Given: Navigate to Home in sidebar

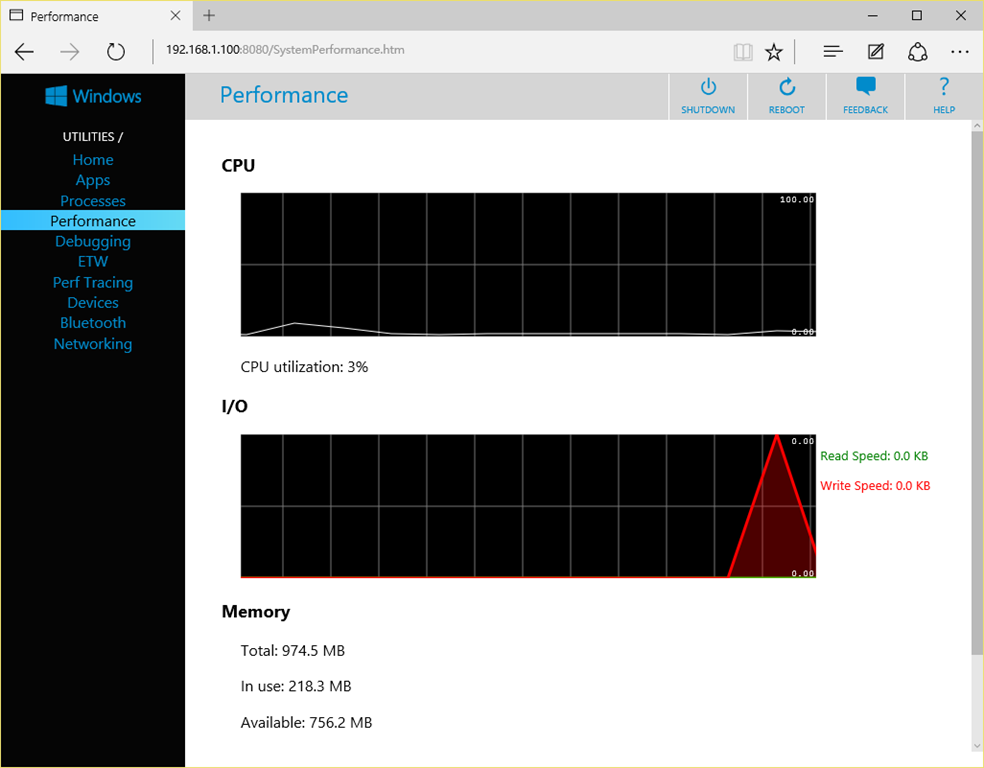Looking at the screenshot, I should click(x=93, y=159).
